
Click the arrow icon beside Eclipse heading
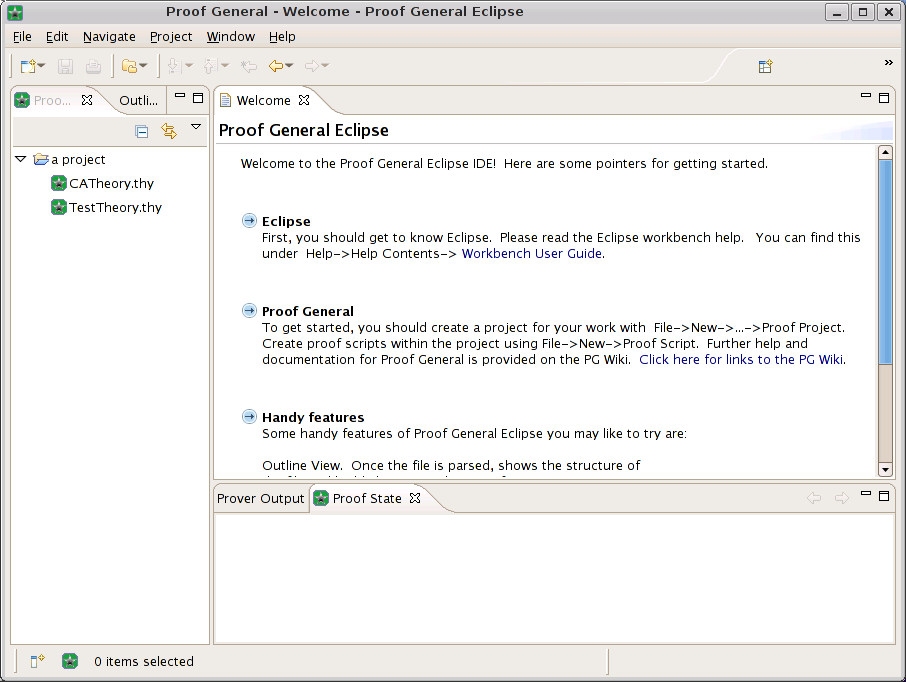[x=249, y=221]
